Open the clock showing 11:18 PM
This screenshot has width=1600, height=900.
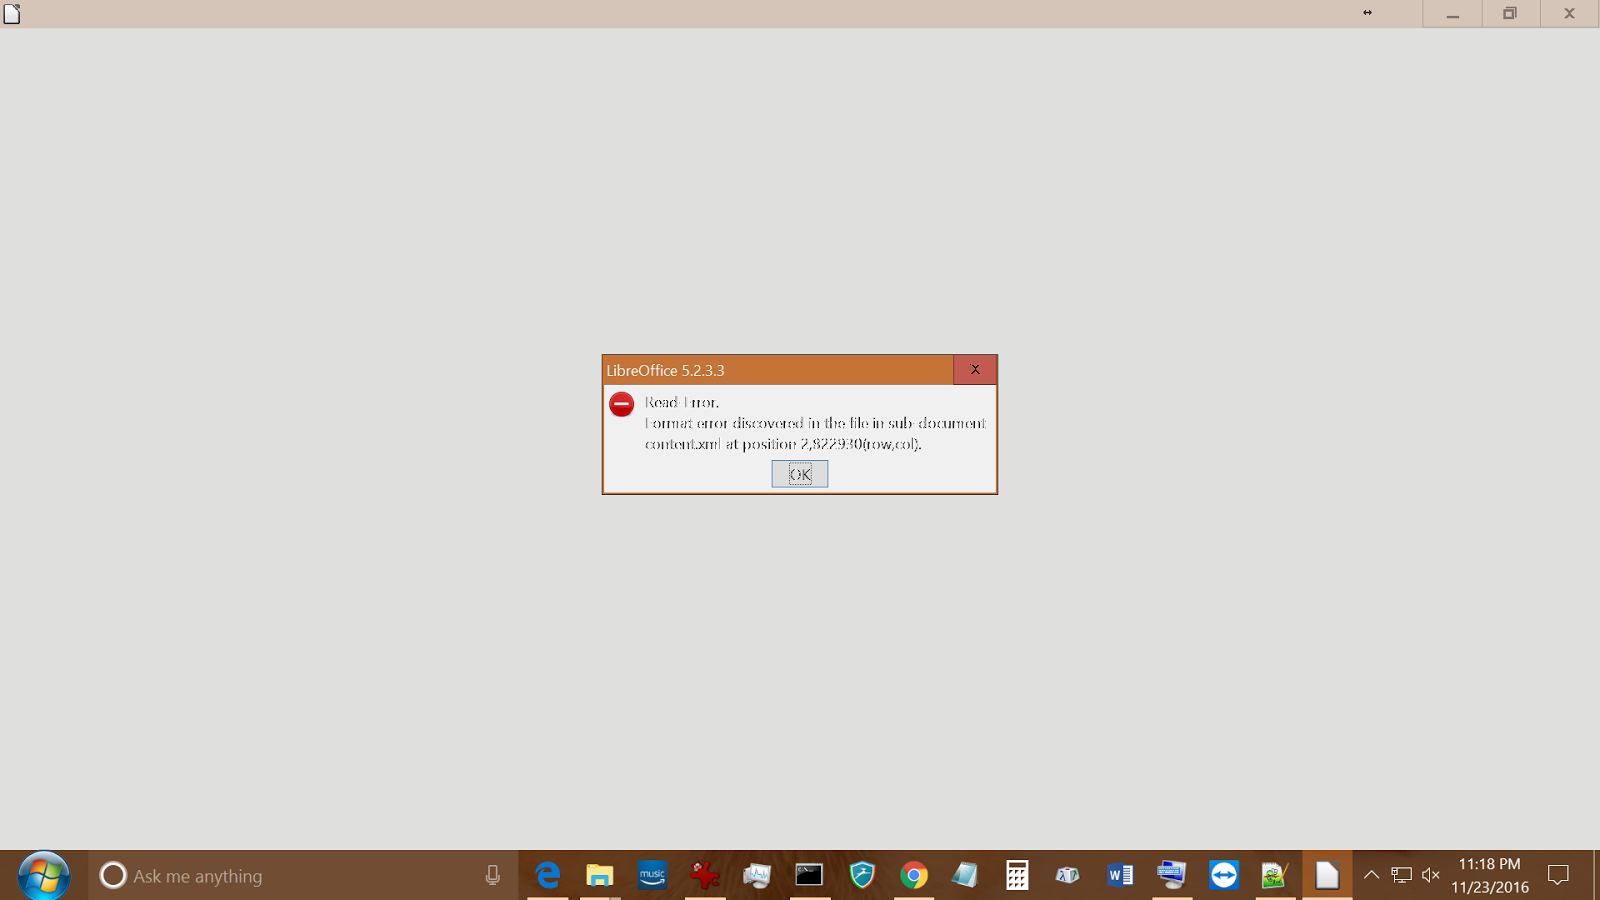pos(1490,876)
